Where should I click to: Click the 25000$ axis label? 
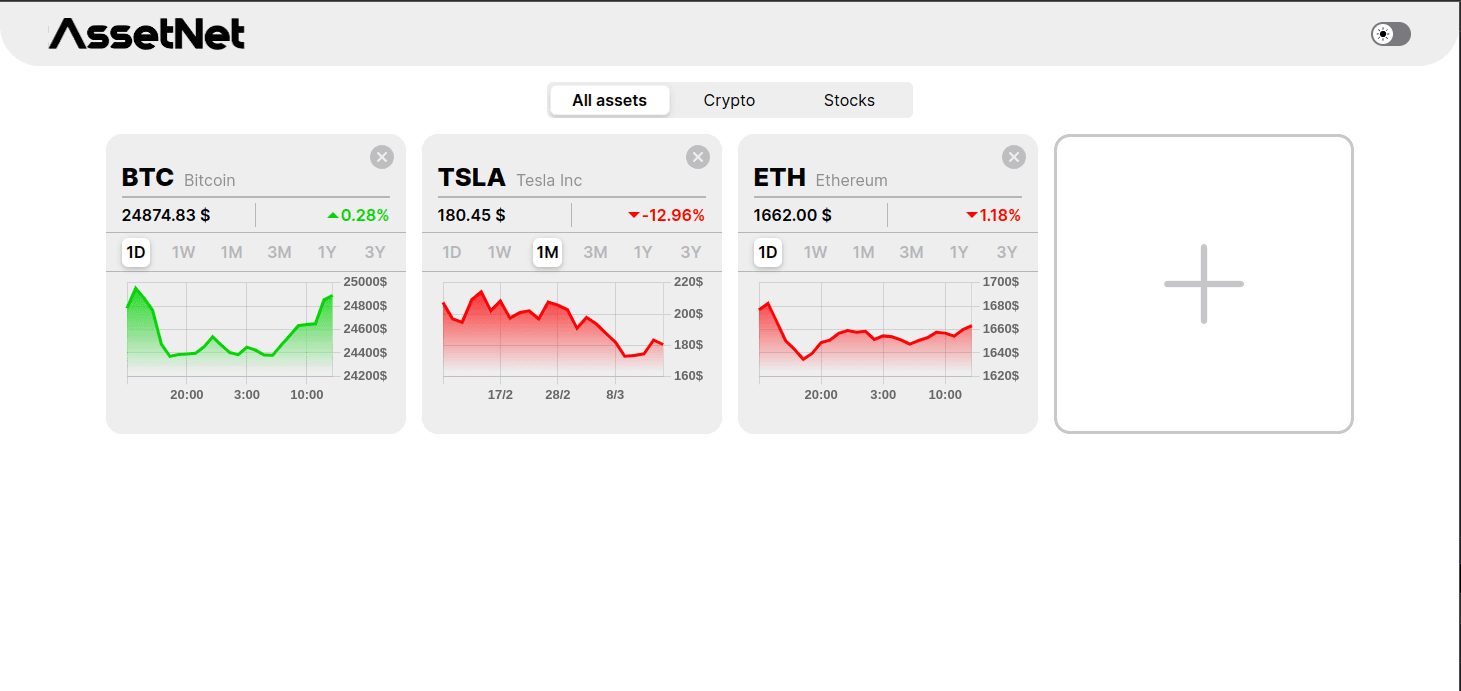click(365, 282)
